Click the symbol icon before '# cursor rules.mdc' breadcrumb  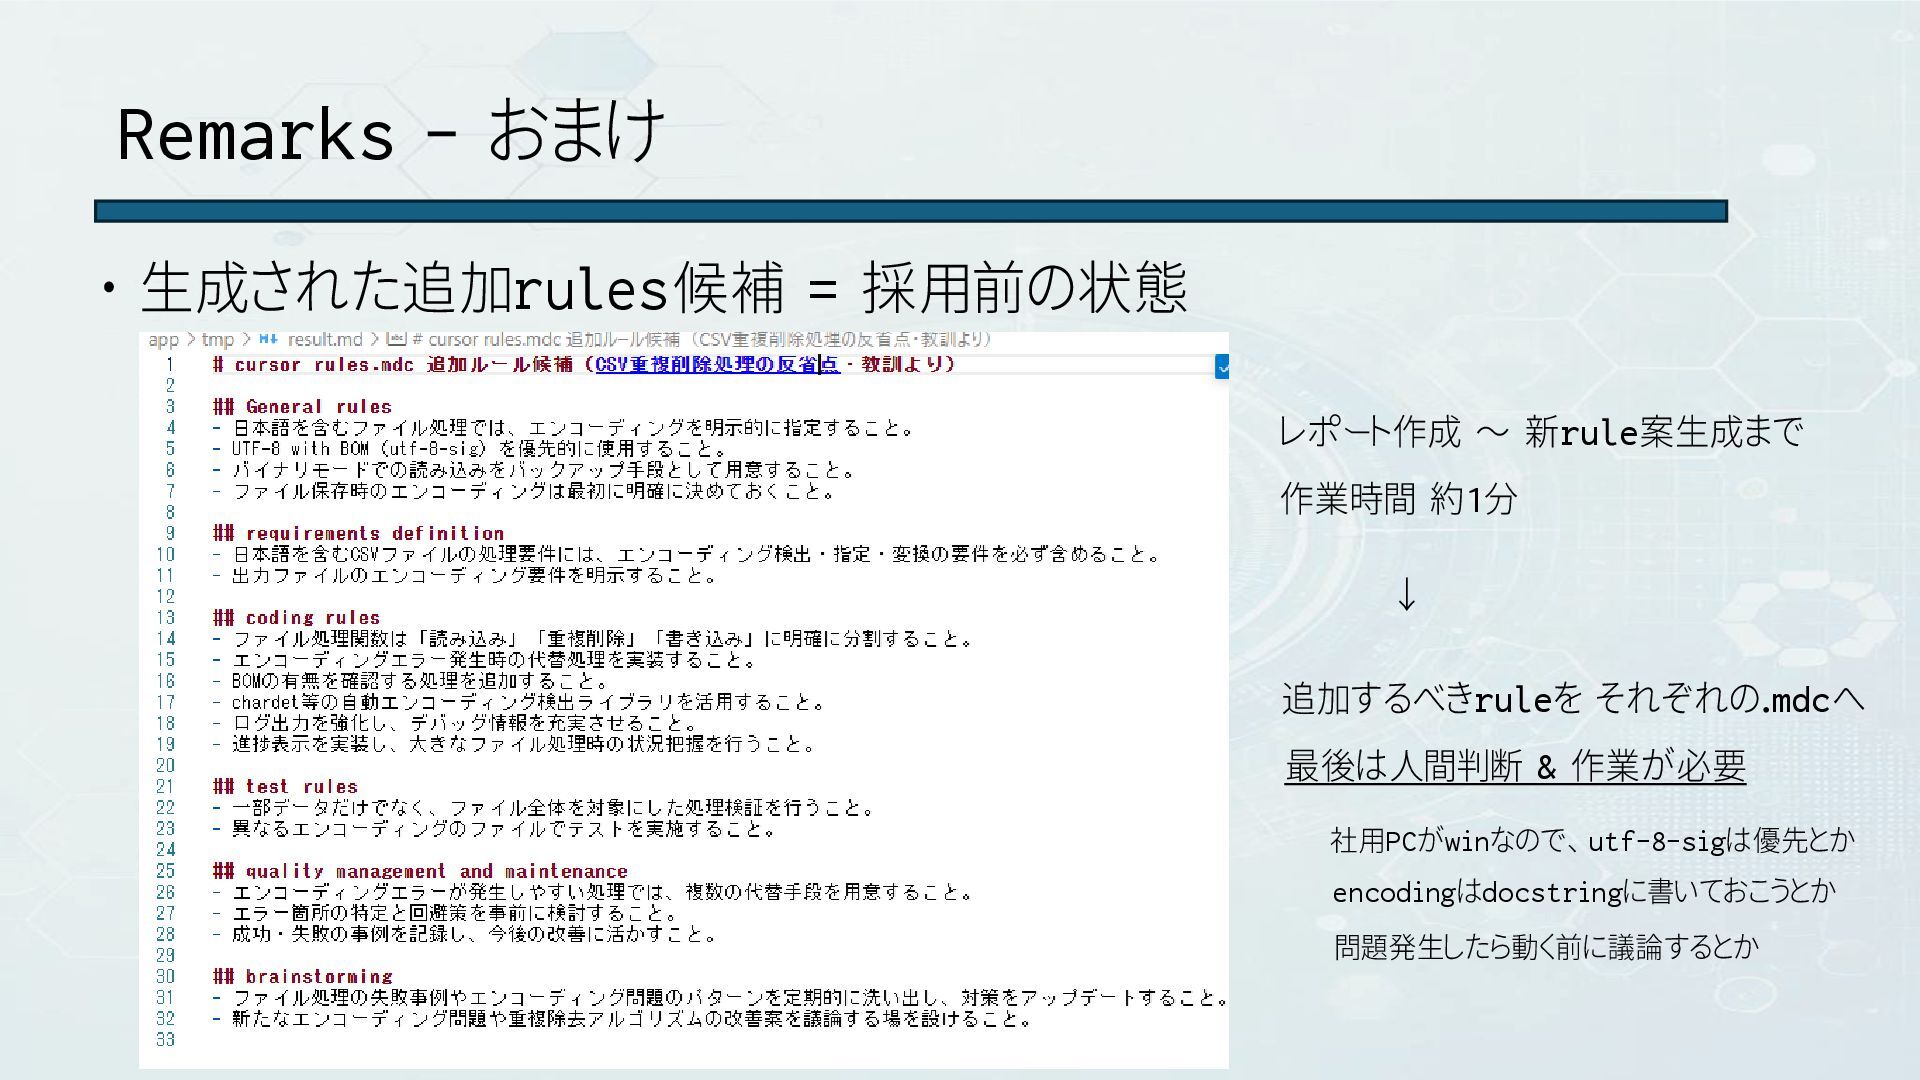click(x=395, y=339)
